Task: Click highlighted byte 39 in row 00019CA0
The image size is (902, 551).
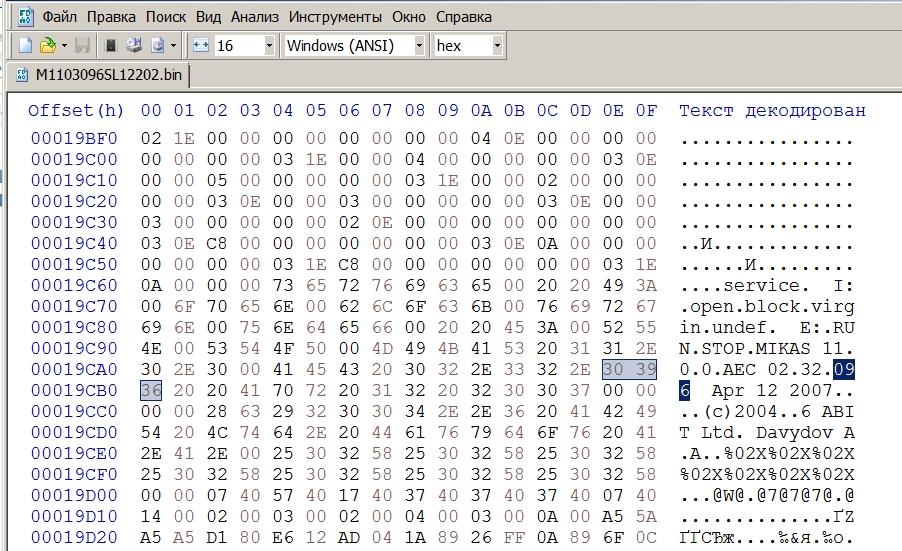Action: 646,369
